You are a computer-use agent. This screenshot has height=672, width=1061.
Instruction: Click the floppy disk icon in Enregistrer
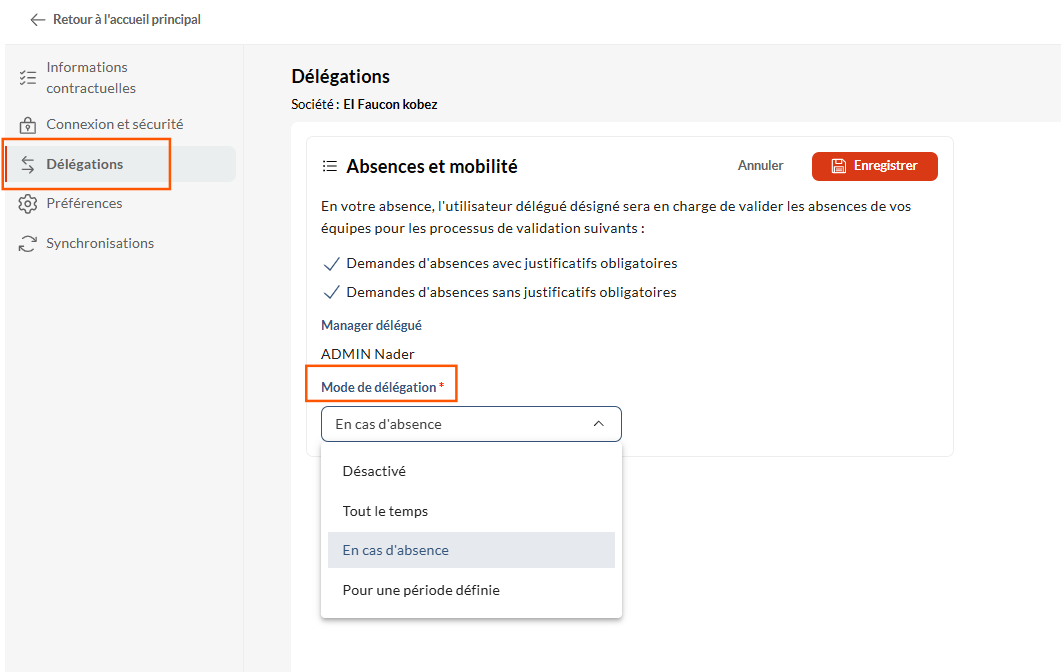pyautogui.click(x=839, y=166)
